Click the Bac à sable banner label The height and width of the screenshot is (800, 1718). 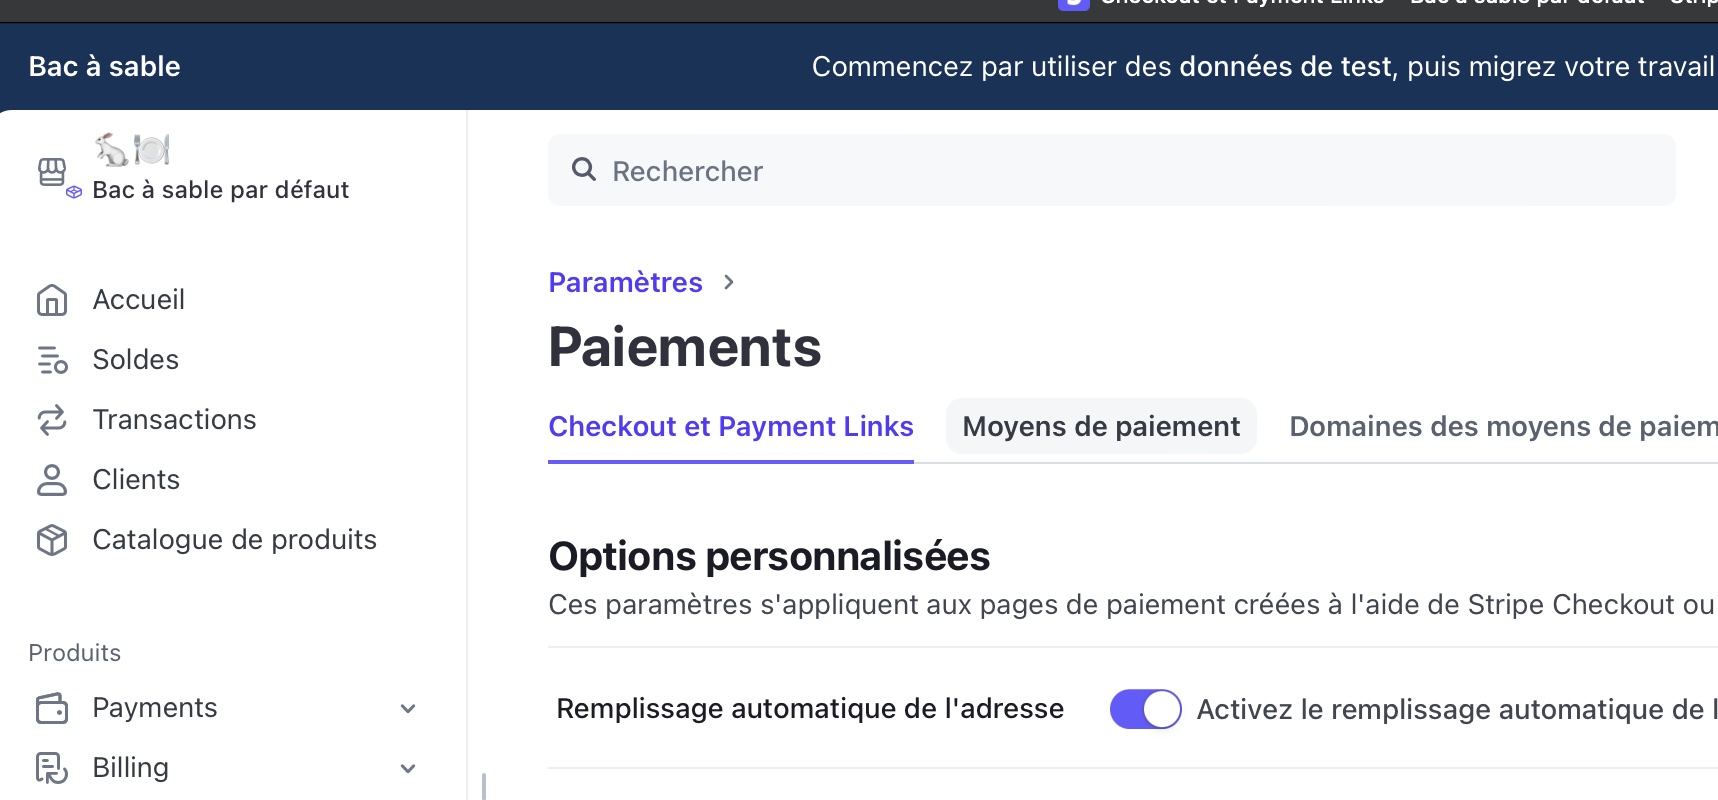tap(105, 67)
